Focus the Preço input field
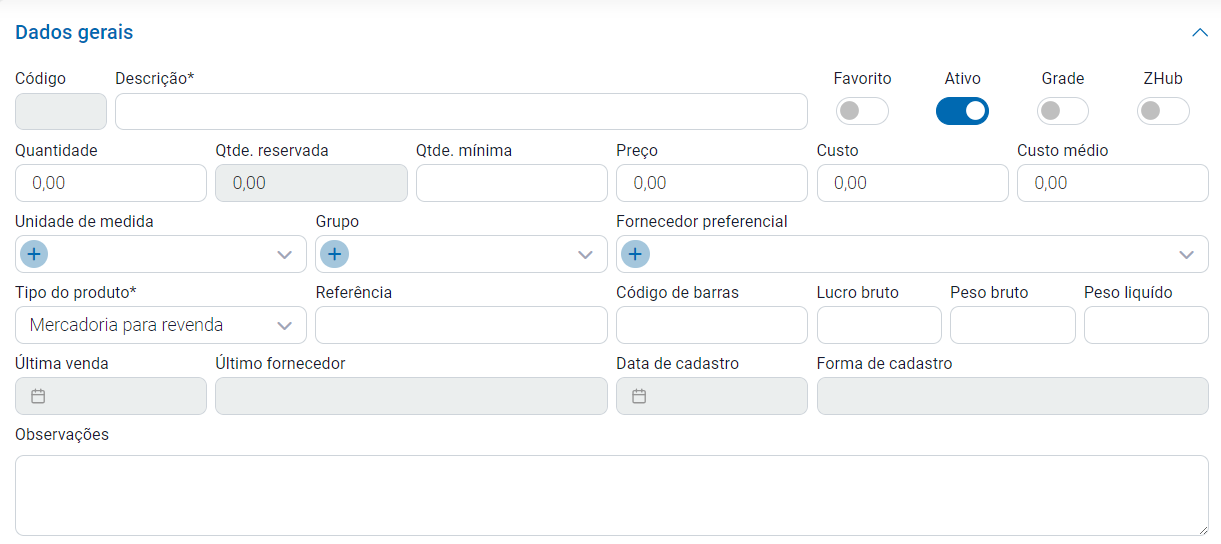This screenshot has height=544, width=1221. (711, 183)
